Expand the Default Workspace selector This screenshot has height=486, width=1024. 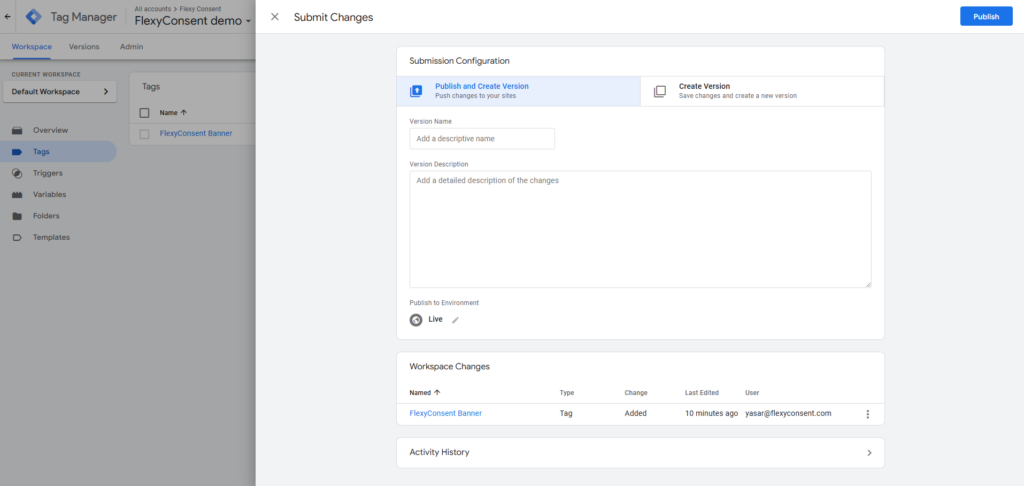click(60, 92)
